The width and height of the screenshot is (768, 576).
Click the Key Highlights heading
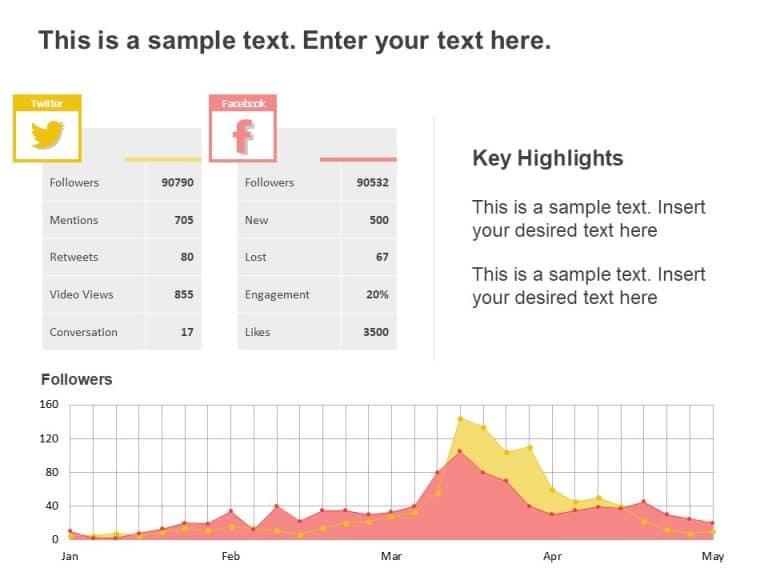click(548, 158)
